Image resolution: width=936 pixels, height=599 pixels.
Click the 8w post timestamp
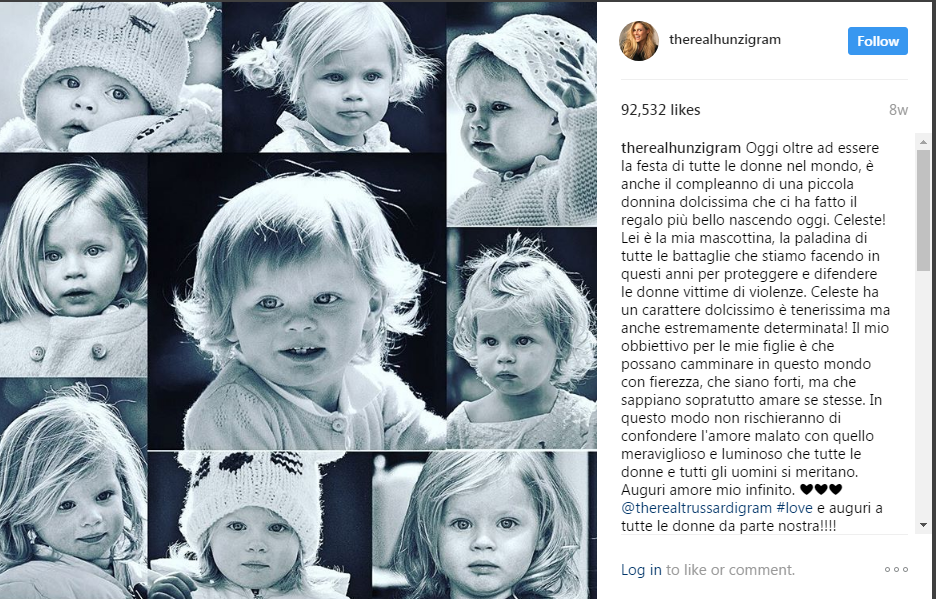tap(898, 110)
